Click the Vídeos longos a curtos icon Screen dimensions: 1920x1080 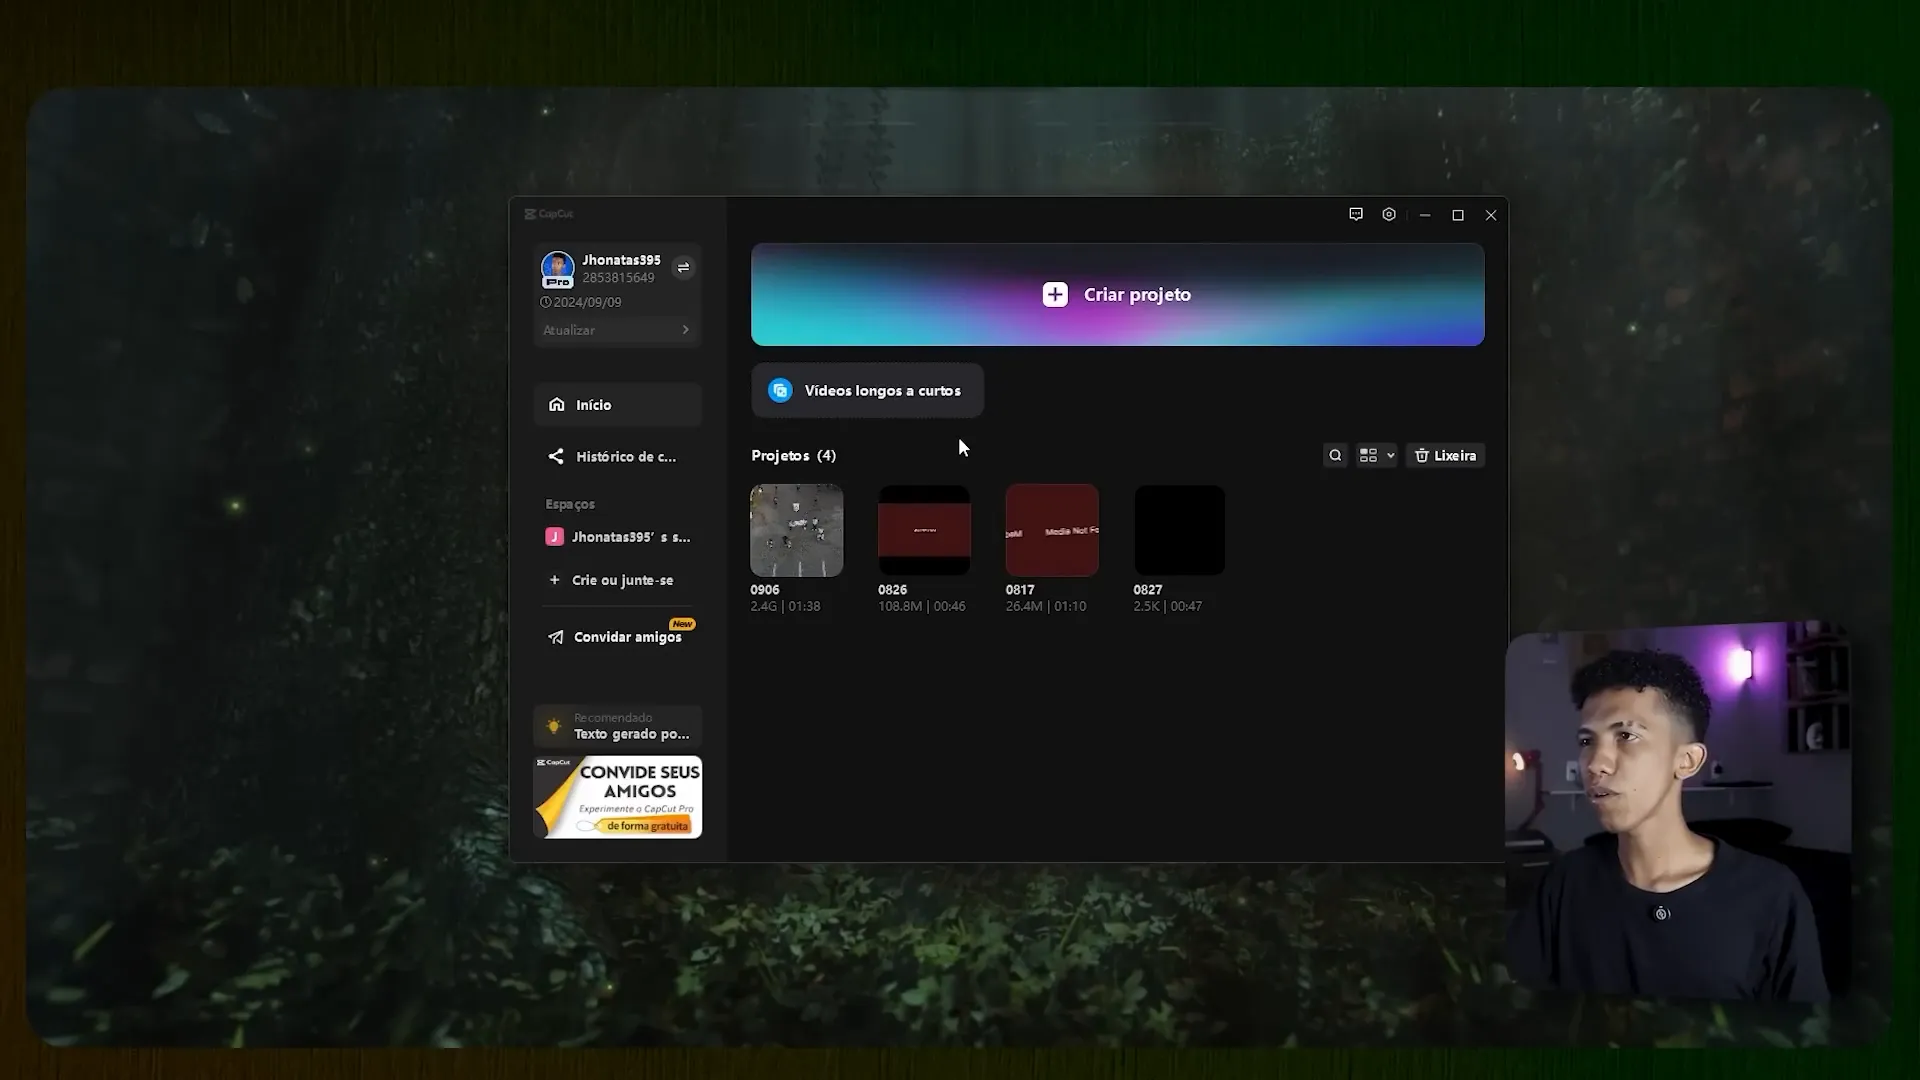pos(780,390)
